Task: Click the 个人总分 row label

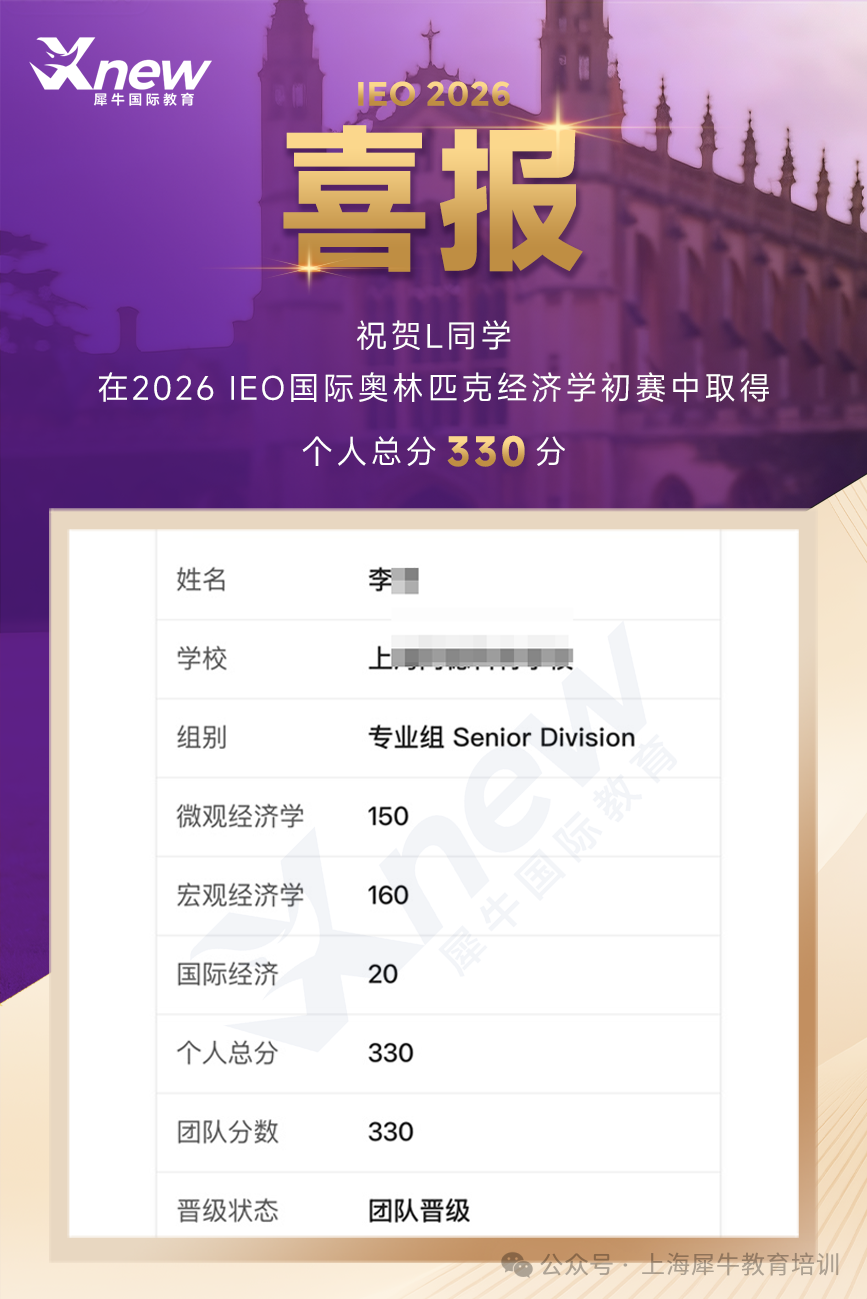Action: coord(227,1053)
